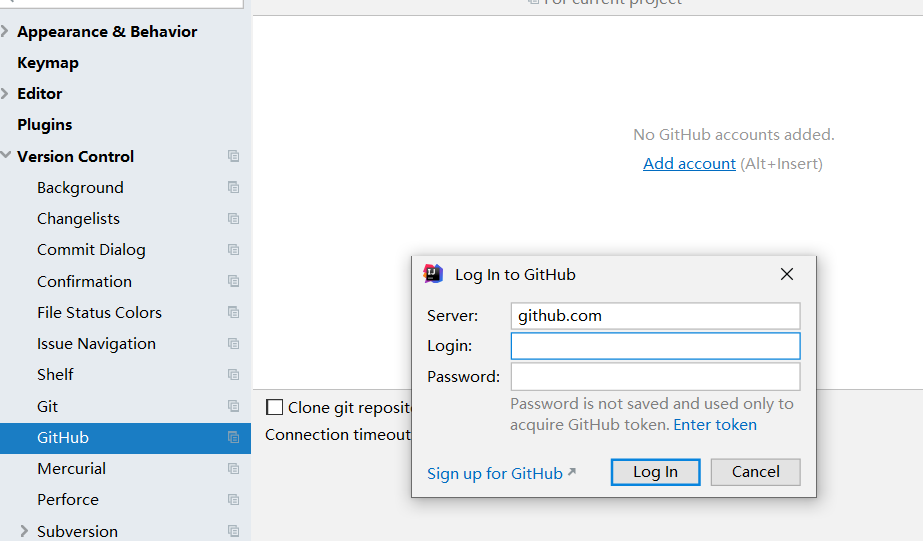Click the project-level icon in the GitHub row

point(233,437)
